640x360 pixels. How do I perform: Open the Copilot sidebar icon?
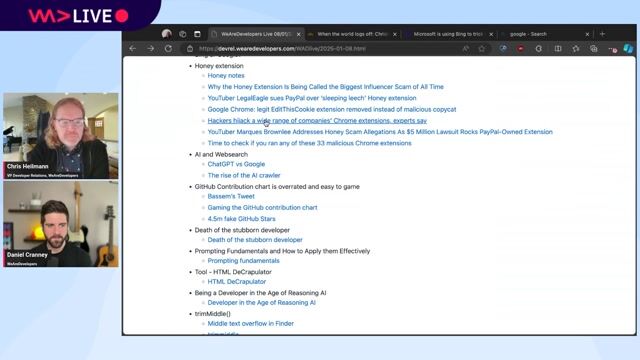(628, 49)
